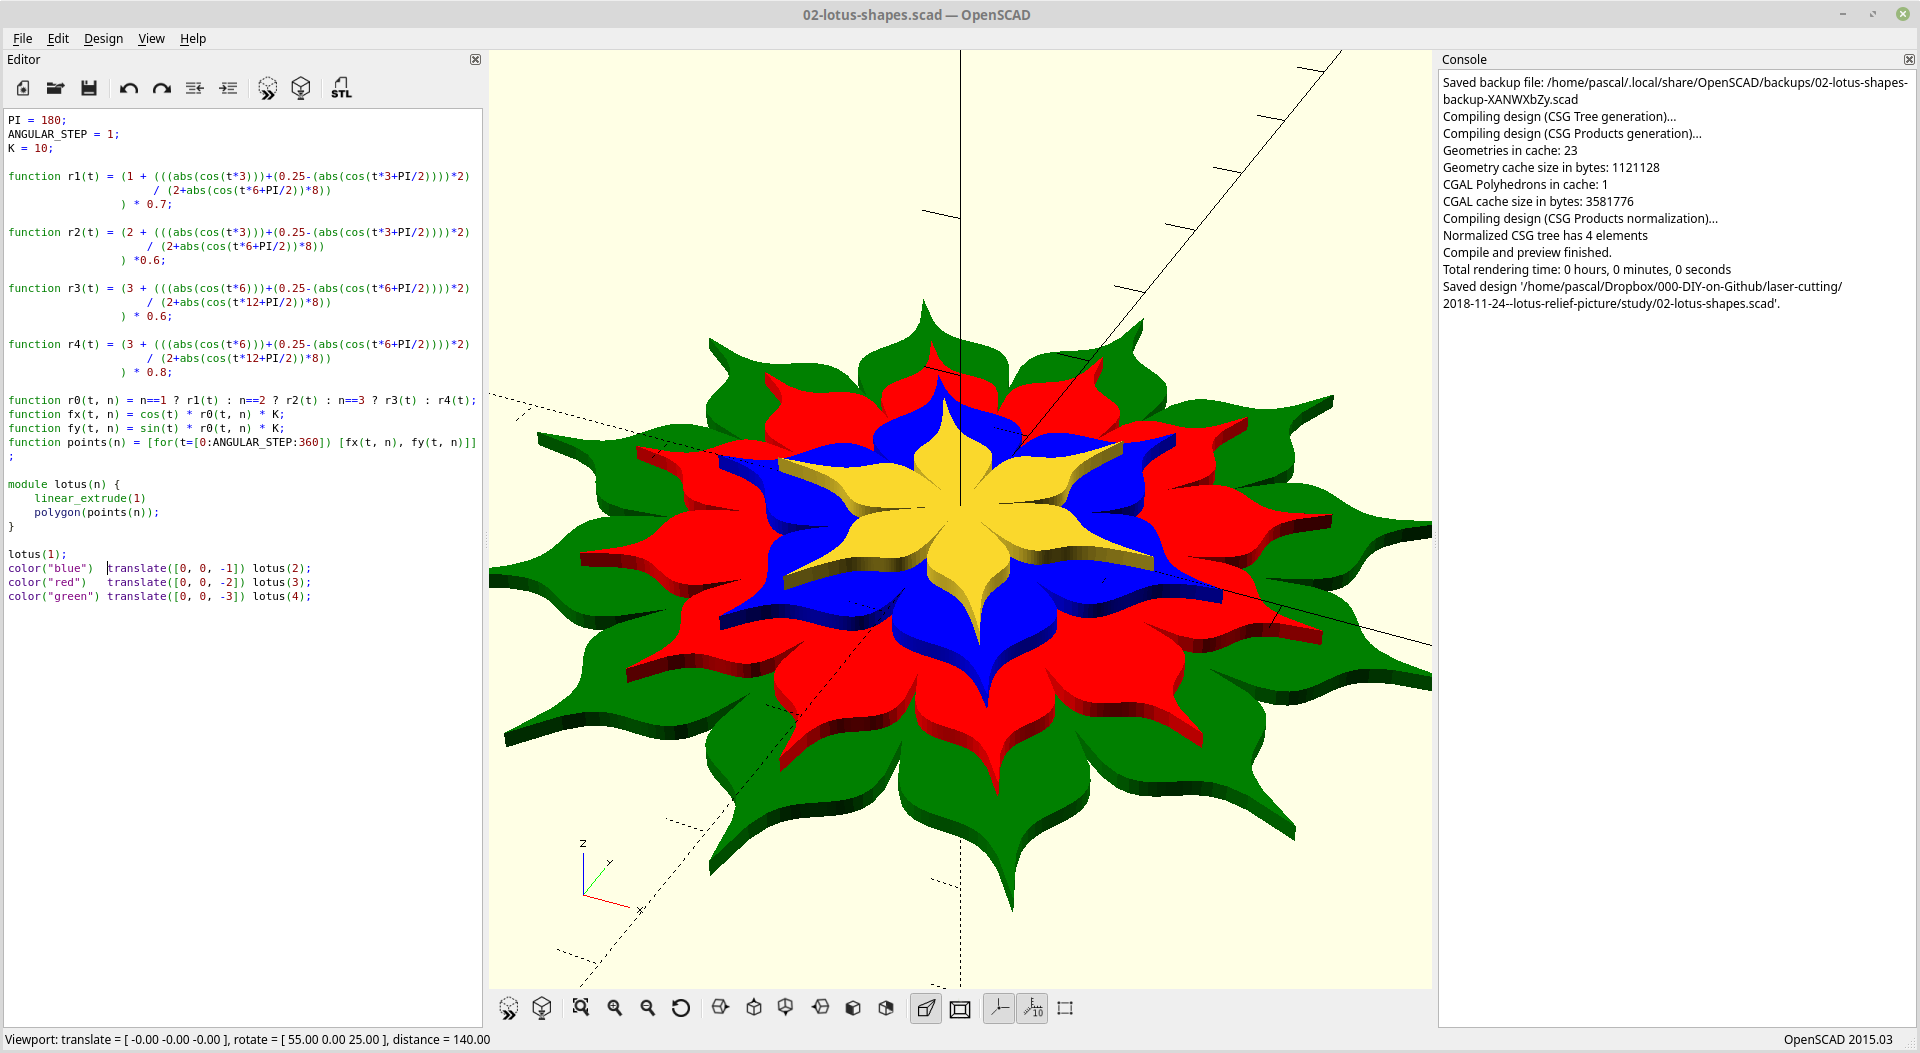Screen dimensions: 1920x1053
Task: Switch to the top view
Action: click(x=753, y=1008)
